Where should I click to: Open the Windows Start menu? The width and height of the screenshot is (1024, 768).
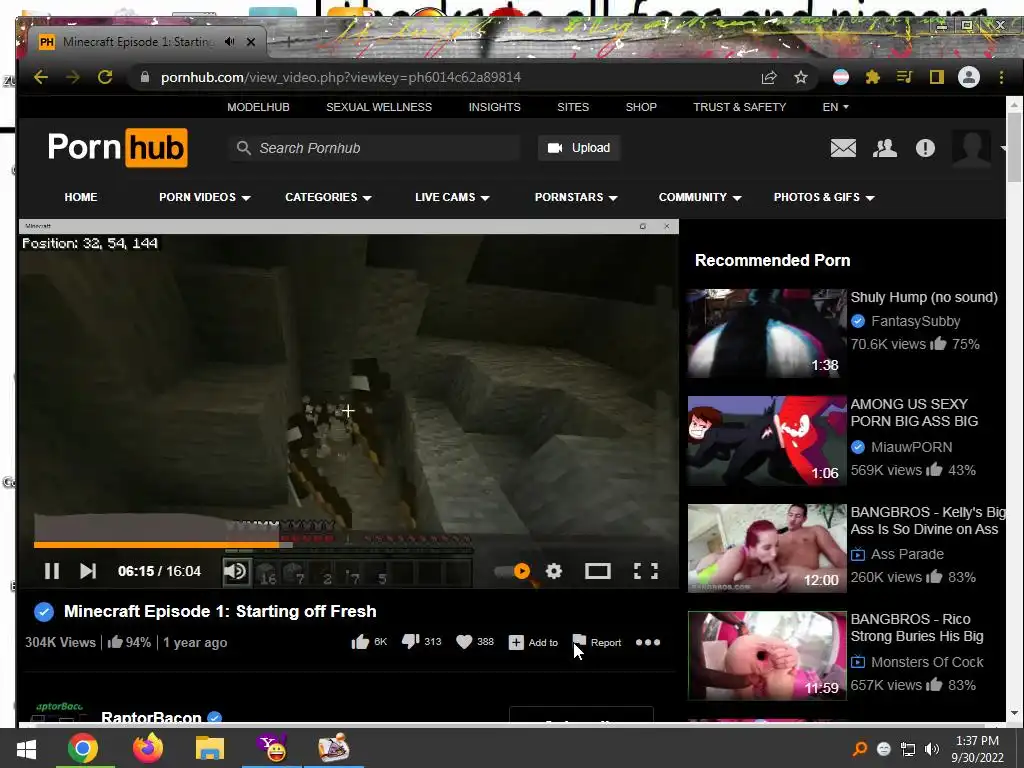tap(26, 748)
